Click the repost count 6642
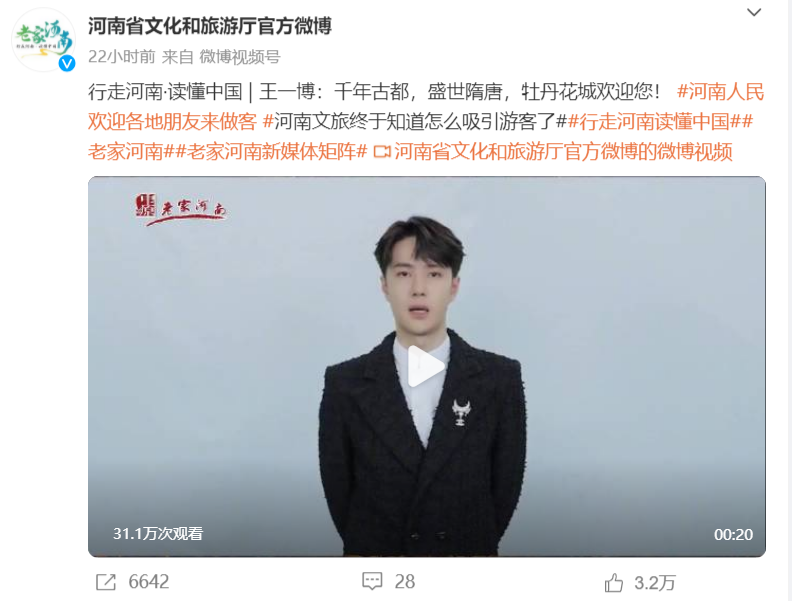 coord(149,582)
